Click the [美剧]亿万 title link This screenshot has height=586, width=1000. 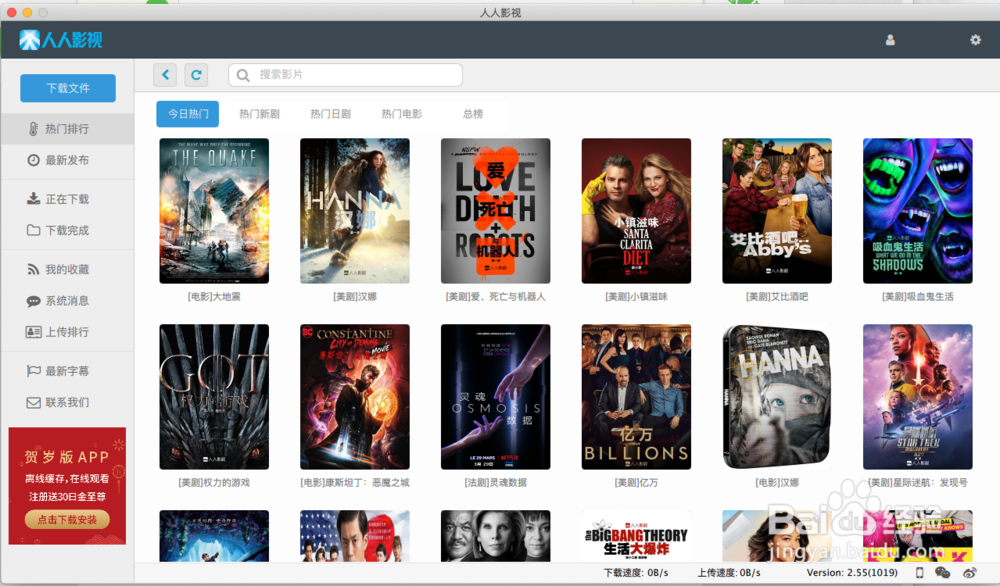[x=636, y=483]
